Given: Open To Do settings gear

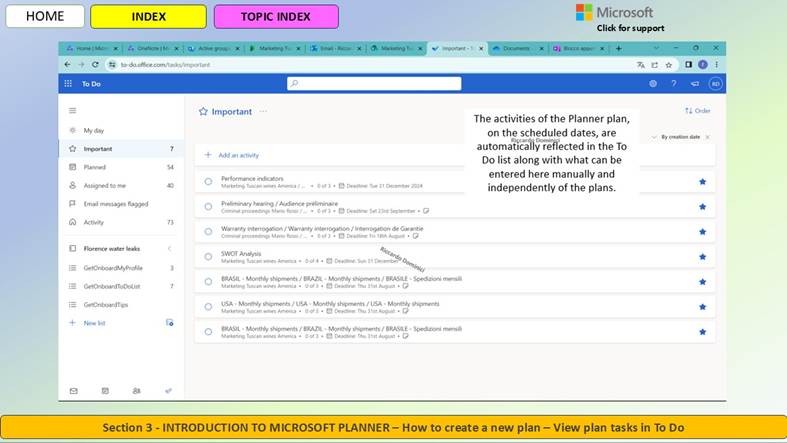Looking at the screenshot, I should (x=652, y=84).
